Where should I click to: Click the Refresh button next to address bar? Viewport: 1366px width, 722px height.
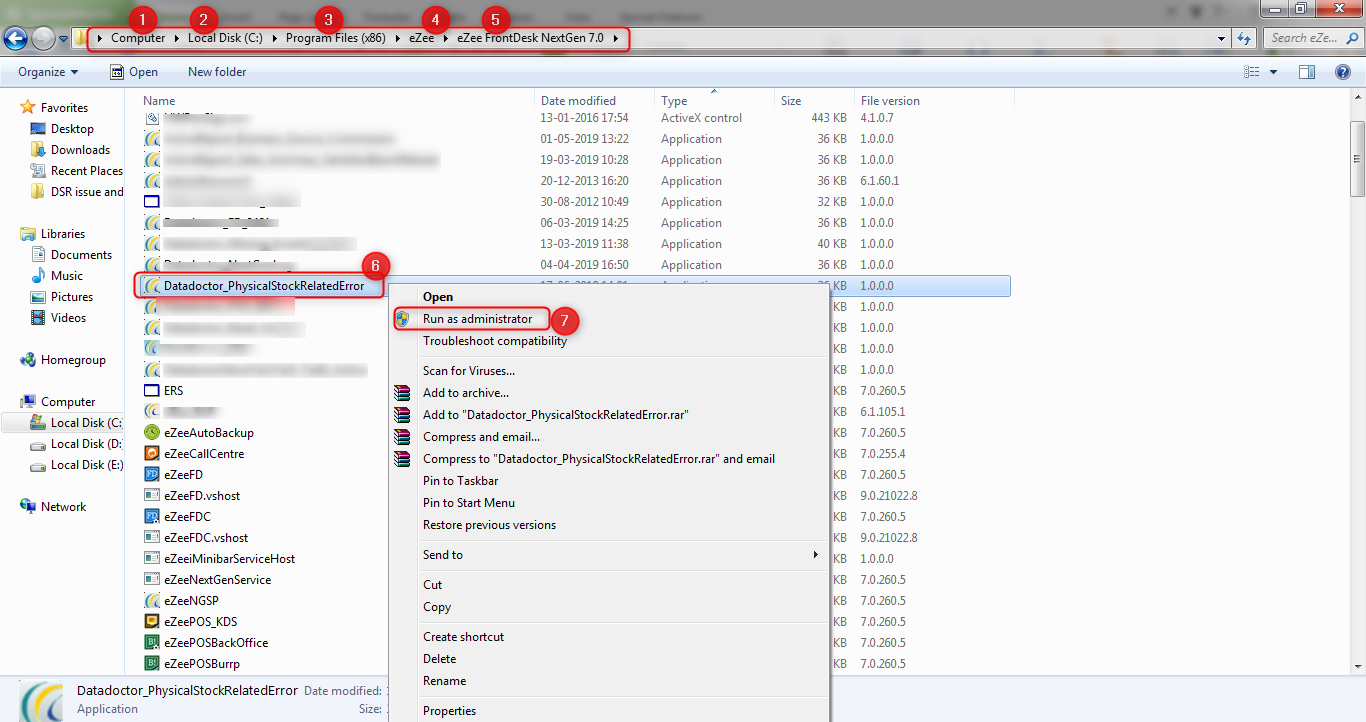pyautogui.click(x=1244, y=38)
